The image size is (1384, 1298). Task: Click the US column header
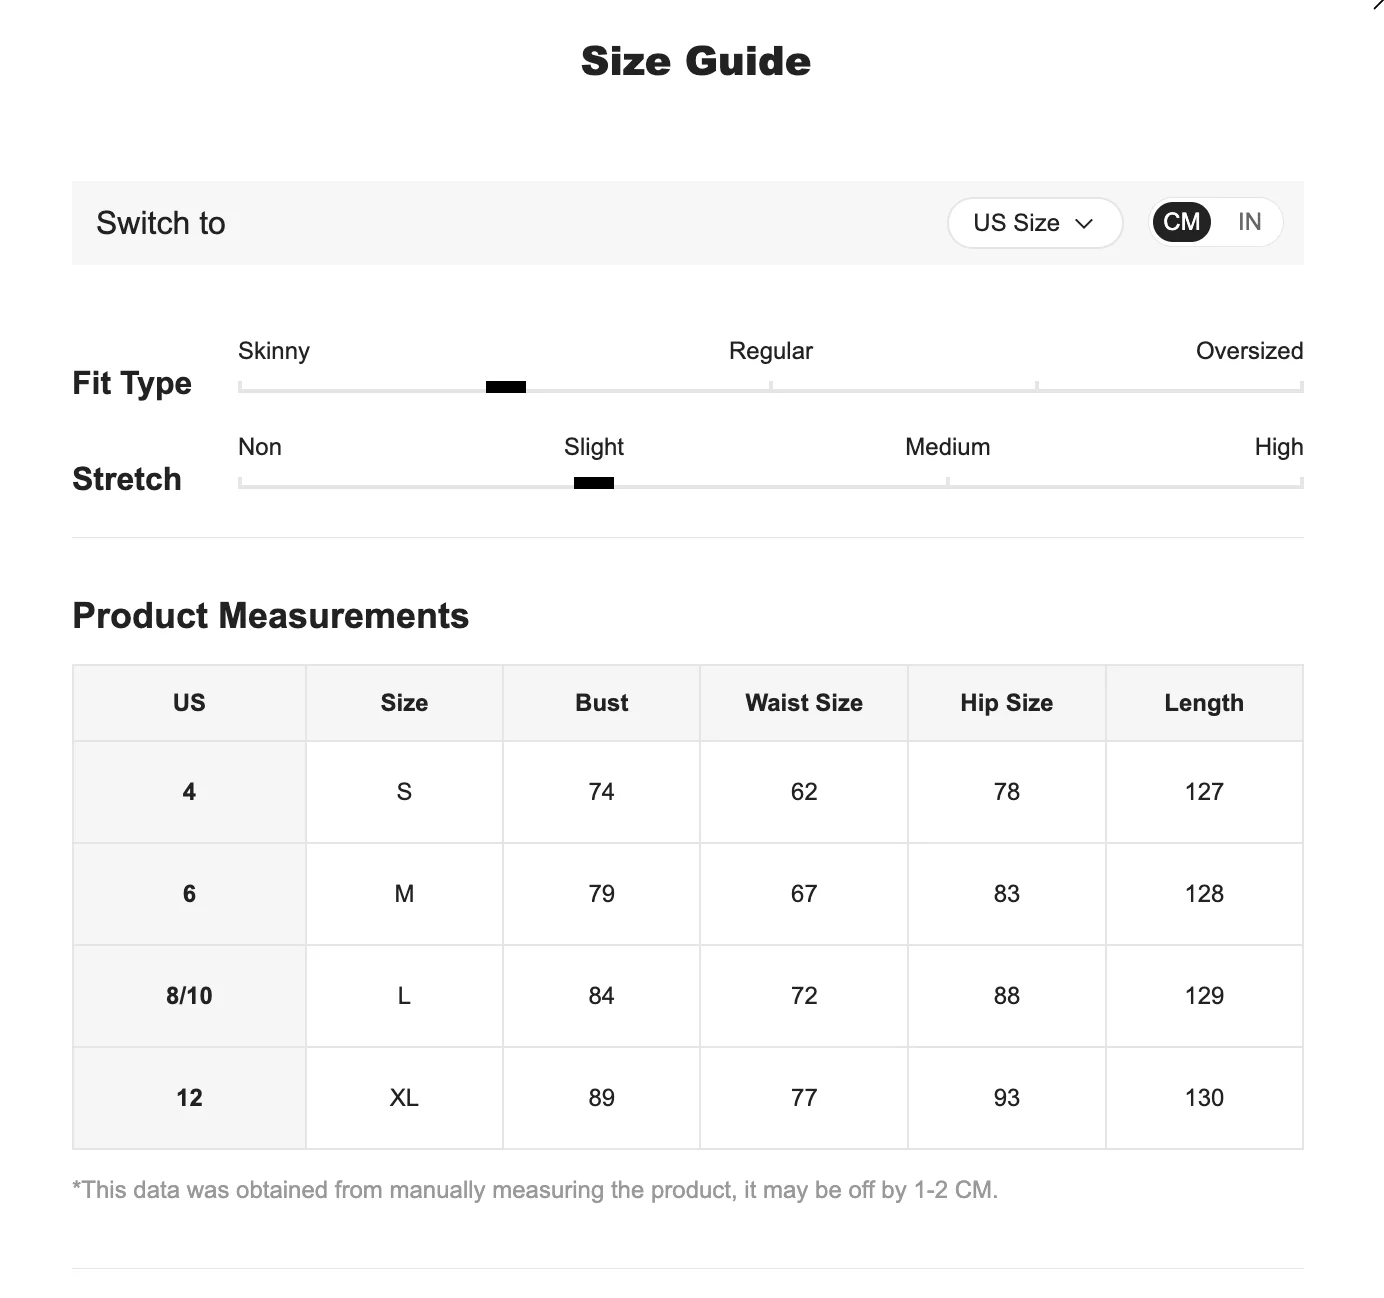pos(189,703)
